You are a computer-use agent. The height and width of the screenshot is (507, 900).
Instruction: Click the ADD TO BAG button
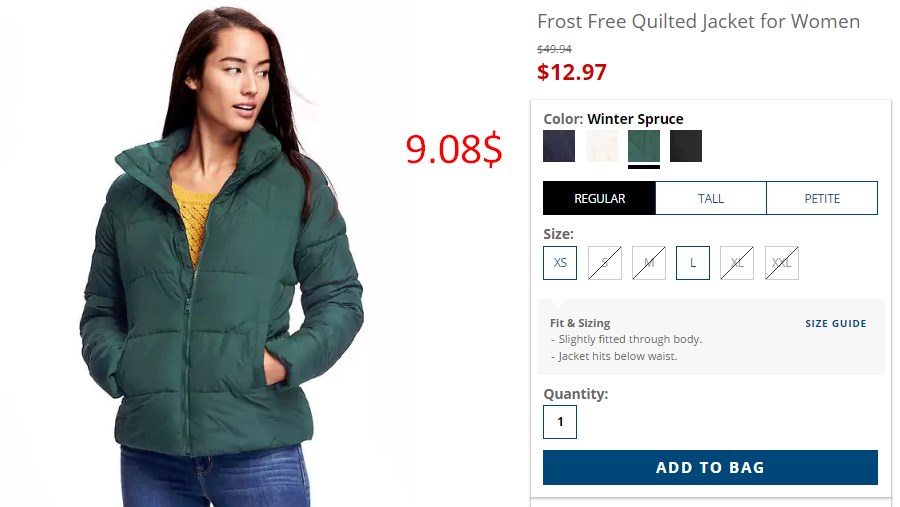tap(710, 467)
